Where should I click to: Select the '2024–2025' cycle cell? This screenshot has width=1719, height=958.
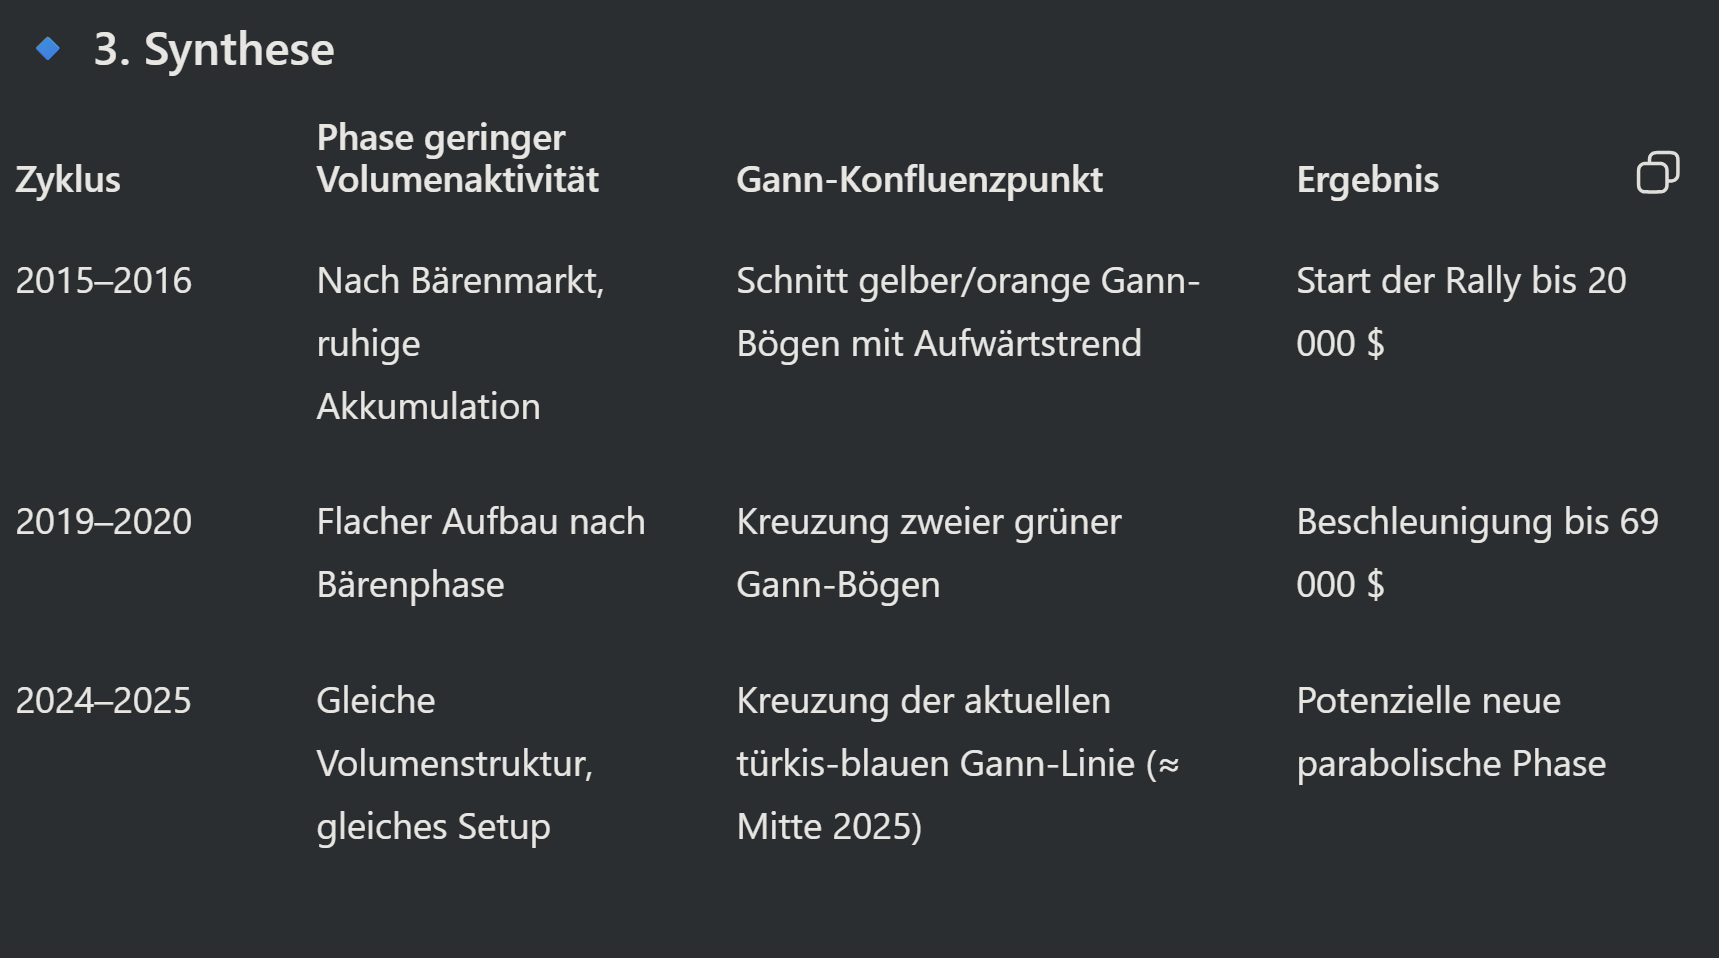pyautogui.click(x=103, y=701)
